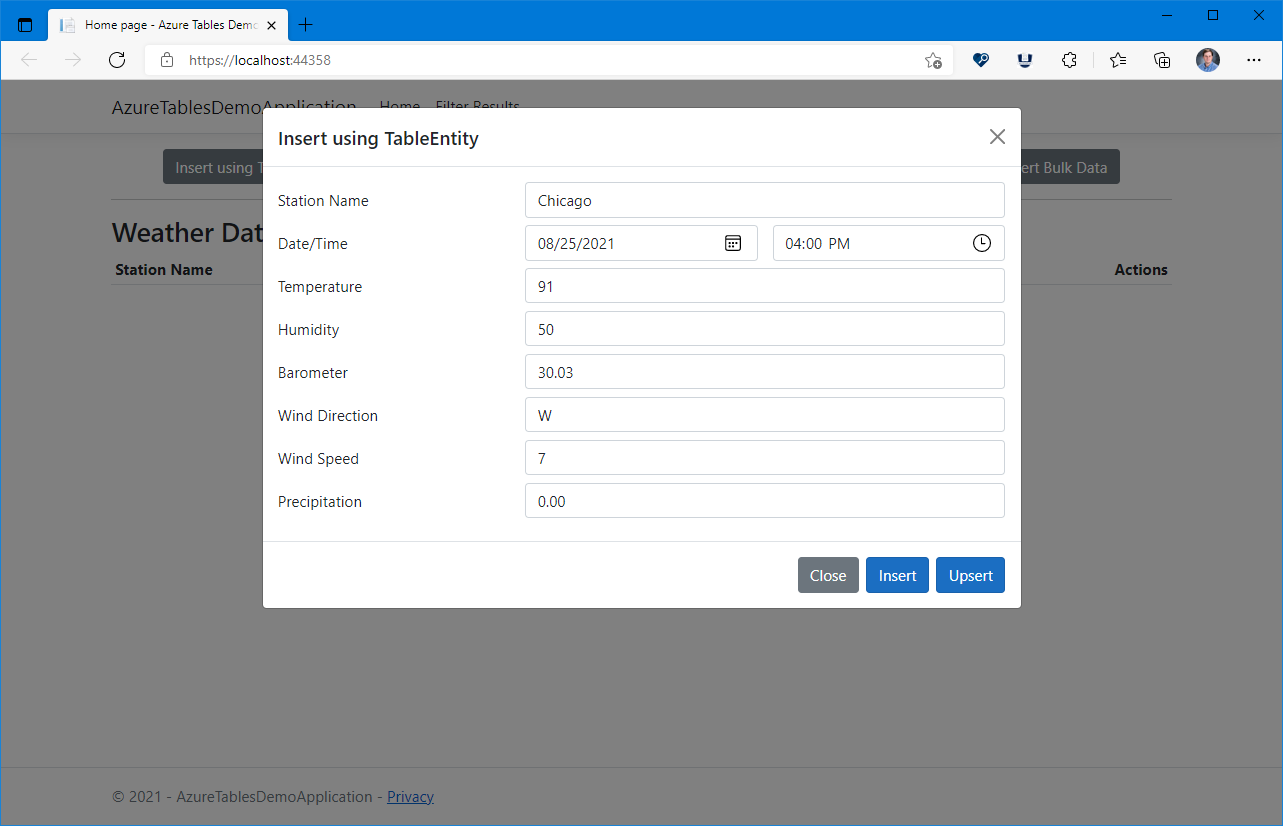
Task: Click the Wind Direction input field
Action: (x=764, y=415)
